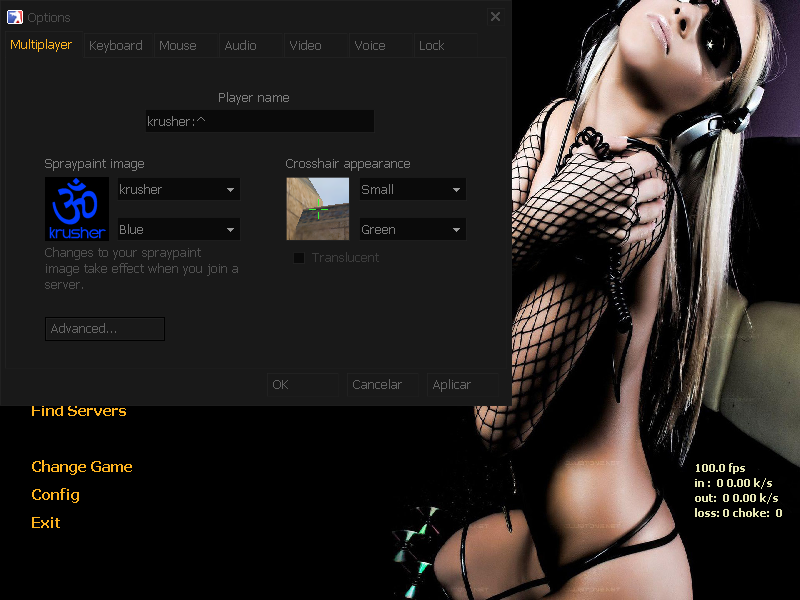Viewport: 800px width, 600px height.
Task: Open the Voice settings tab
Action: [x=370, y=46]
